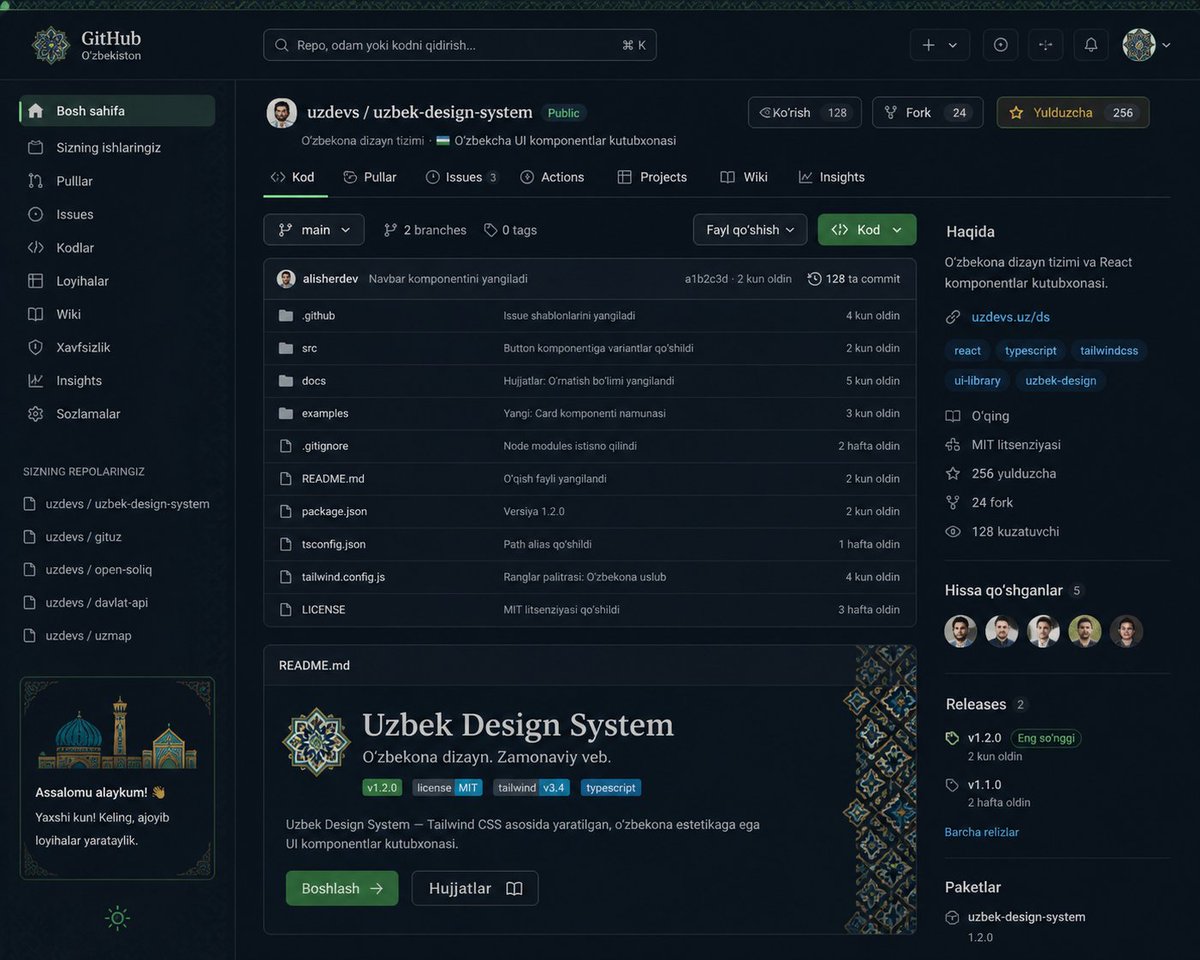Switch to the Projects tab
Screen dimensions: 1200x960
[x=652, y=177]
